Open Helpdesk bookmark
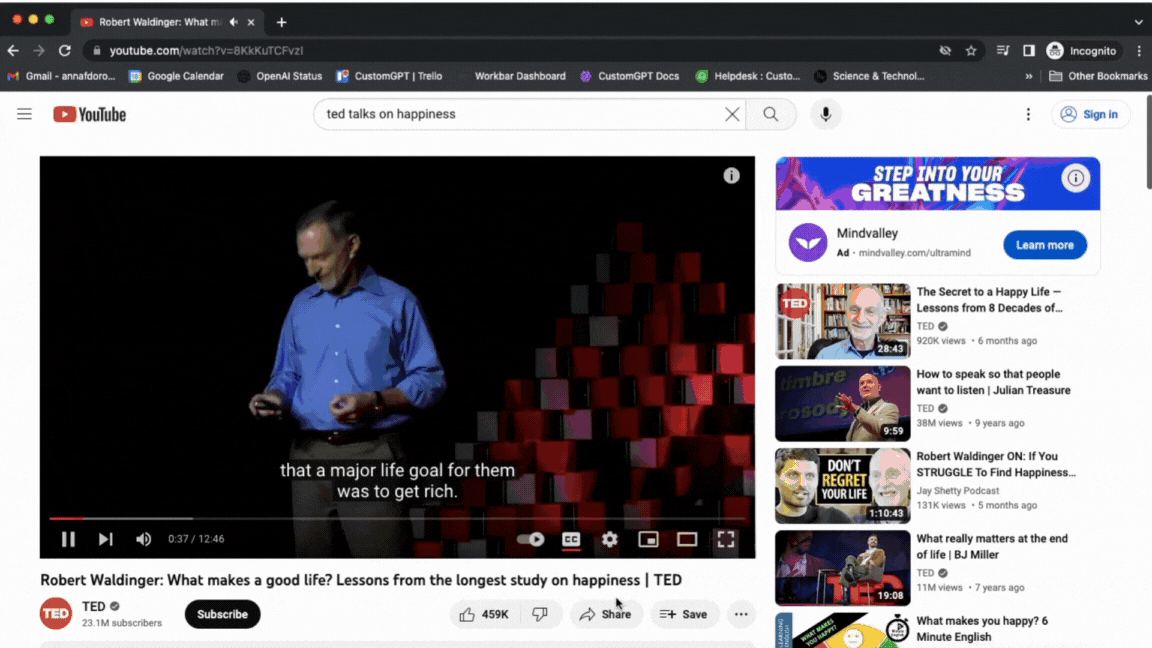This screenshot has width=1152, height=648. [x=748, y=76]
